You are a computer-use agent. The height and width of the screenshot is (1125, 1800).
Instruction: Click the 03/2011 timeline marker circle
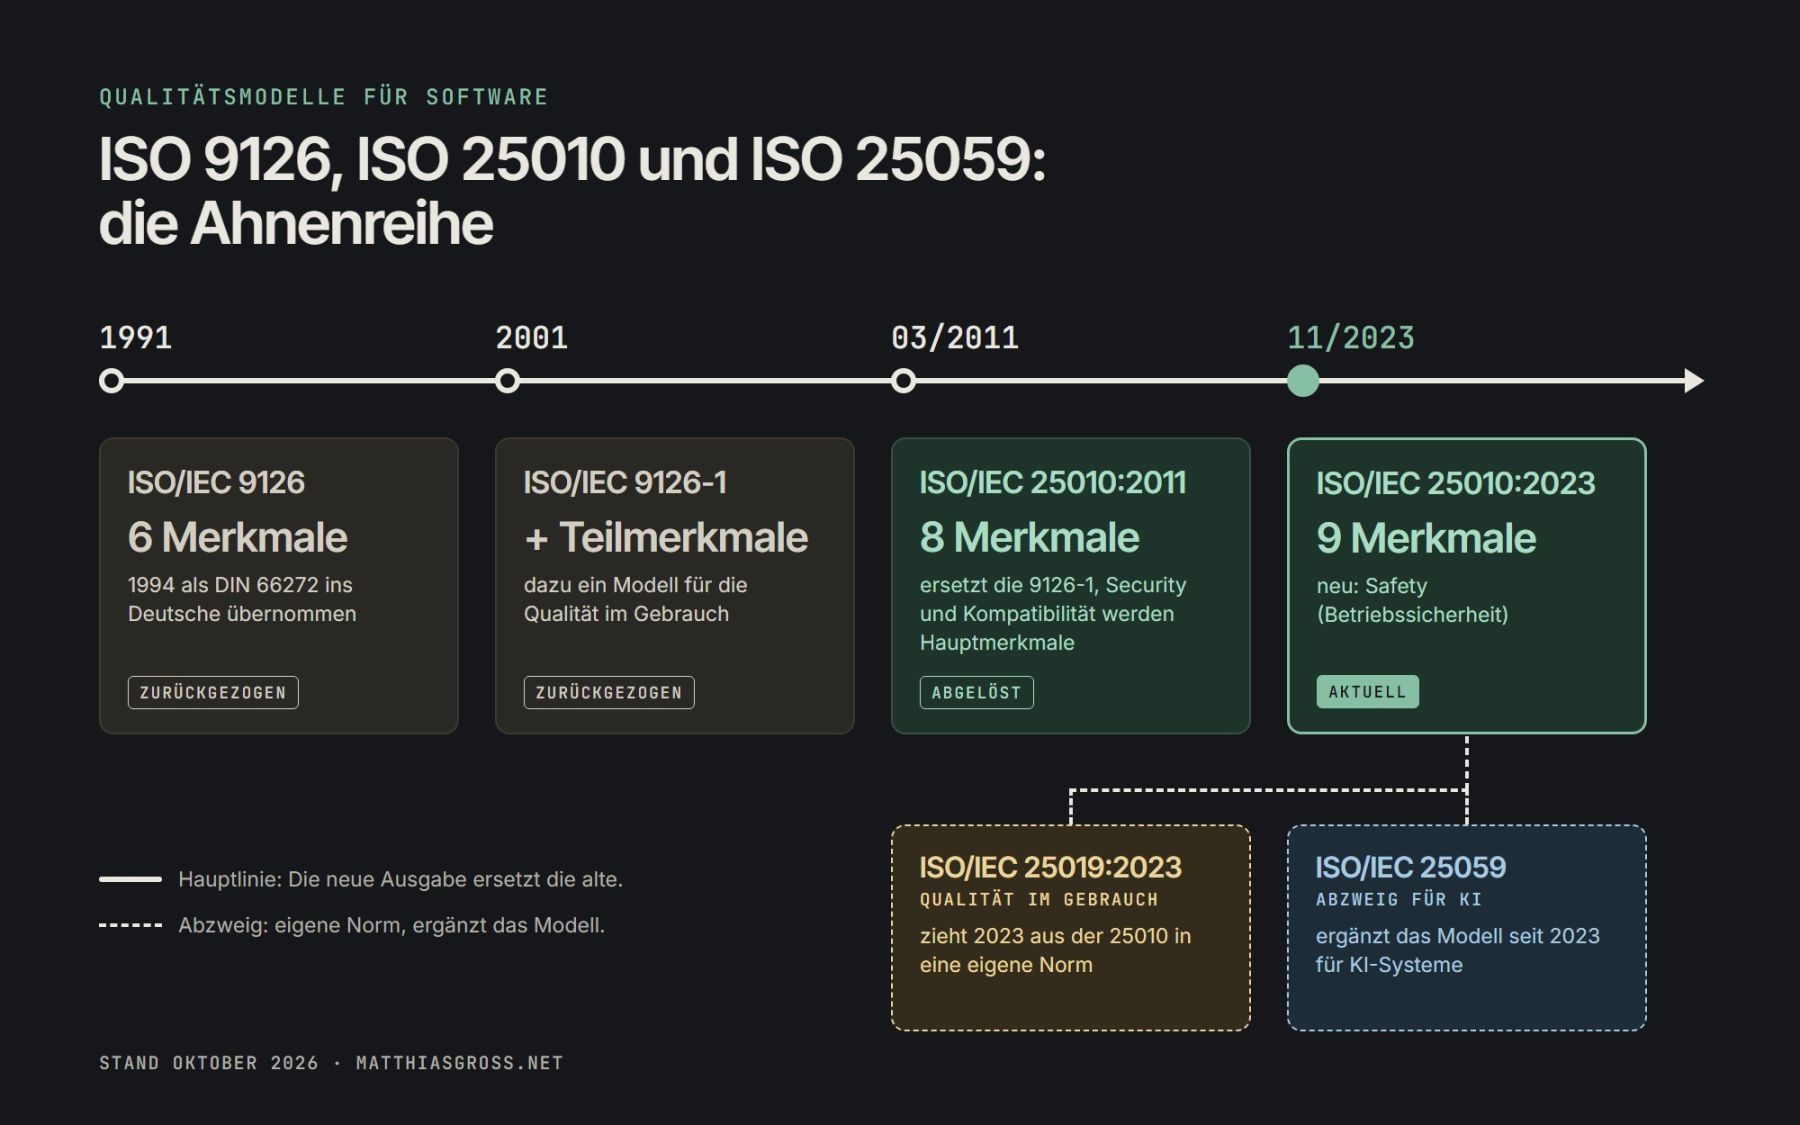pyautogui.click(x=904, y=381)
